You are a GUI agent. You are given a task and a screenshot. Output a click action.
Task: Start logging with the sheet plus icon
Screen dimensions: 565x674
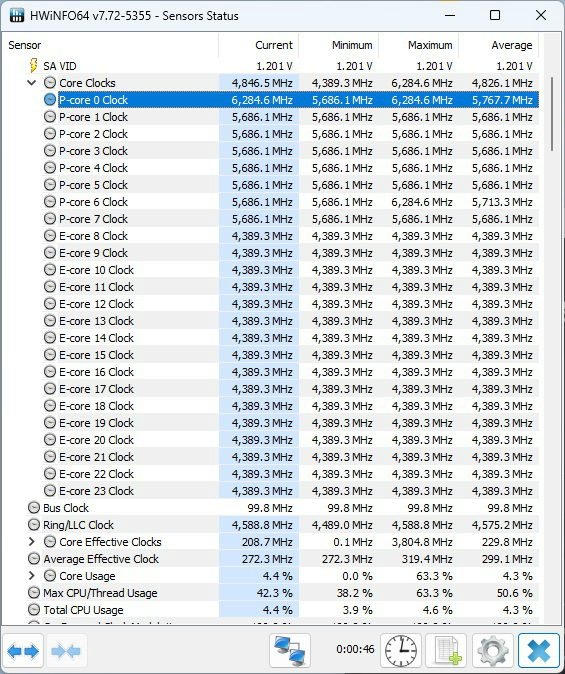(447, 651)
